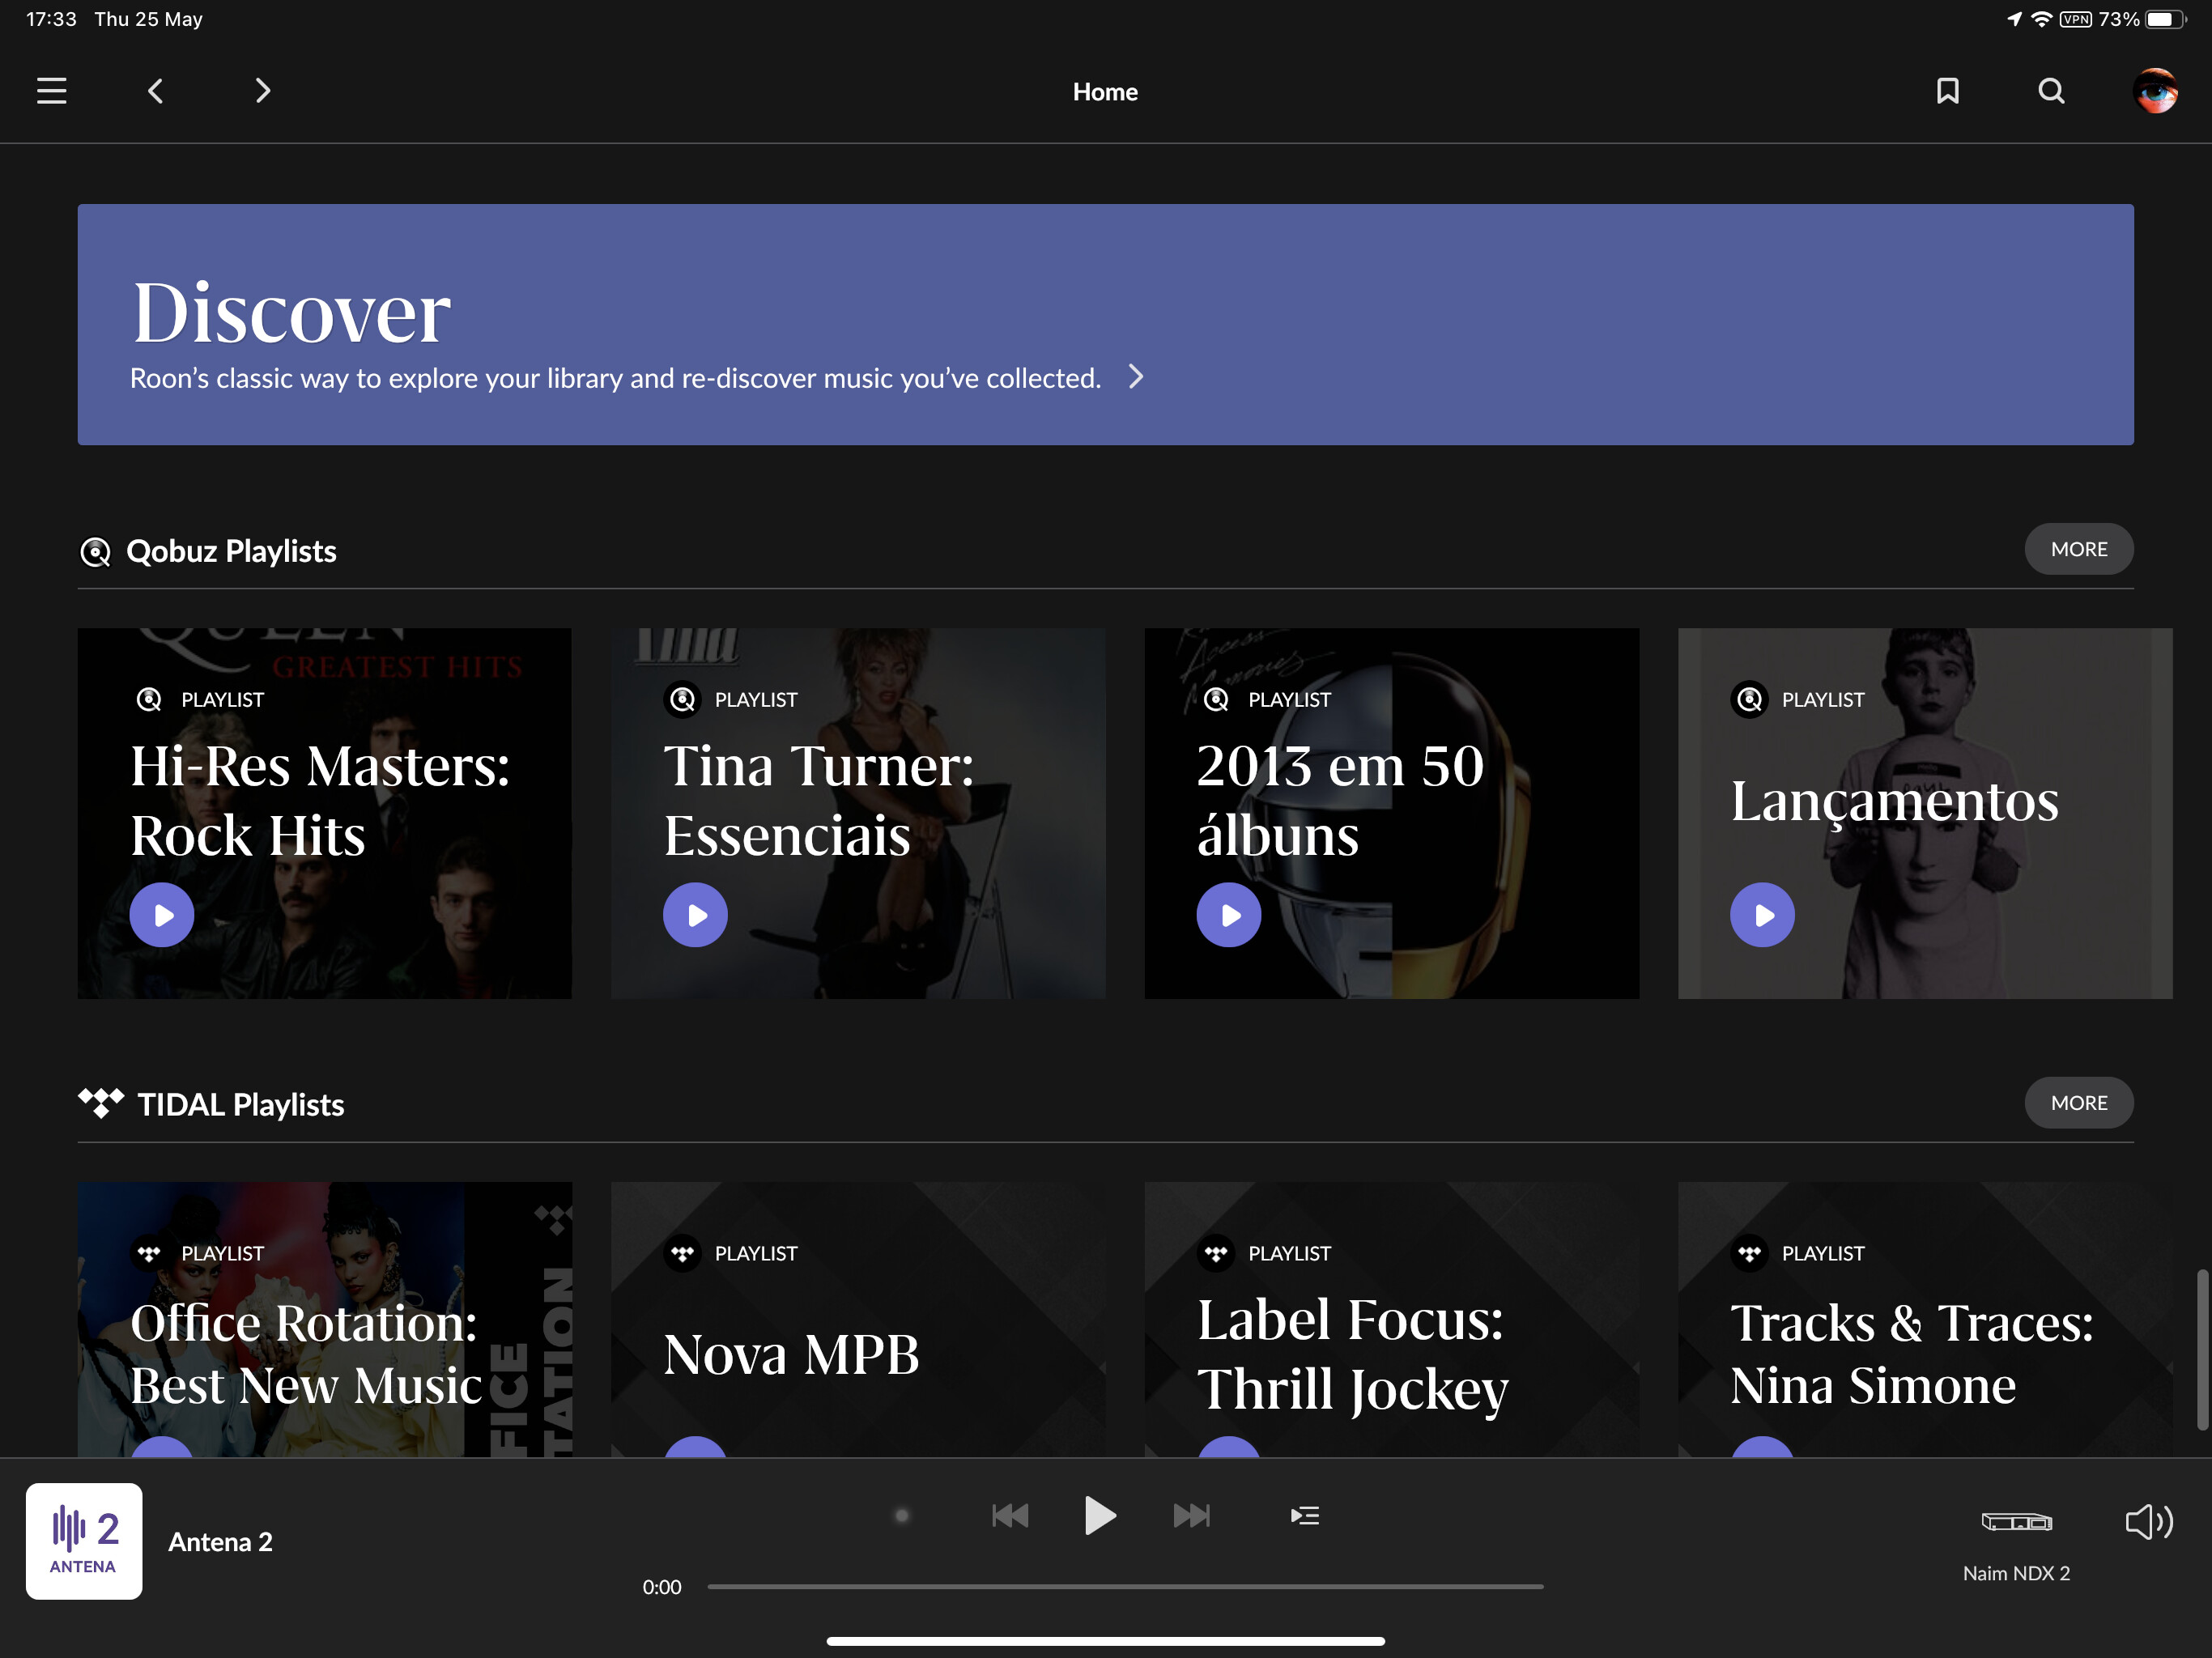
Task: Click Qobuz icon on Tina Turner card
Action: tap(682, 699)
